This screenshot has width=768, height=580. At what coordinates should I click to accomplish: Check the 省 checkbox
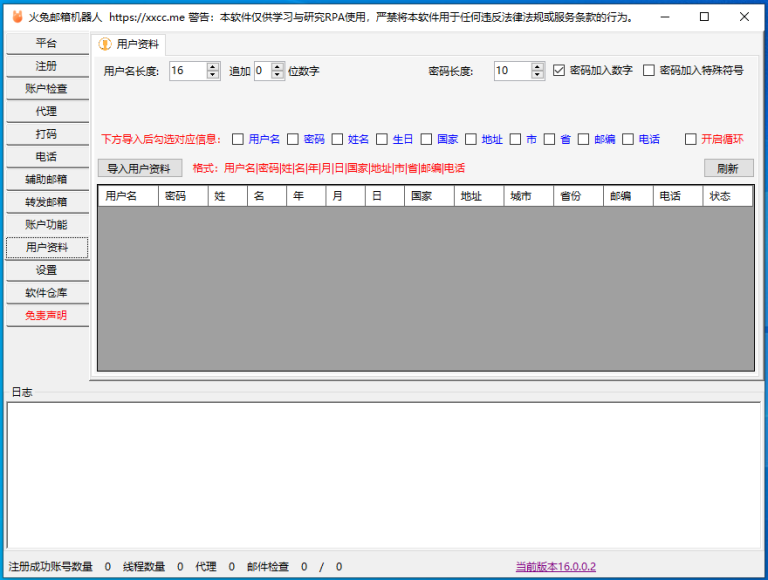pos(550,139)
